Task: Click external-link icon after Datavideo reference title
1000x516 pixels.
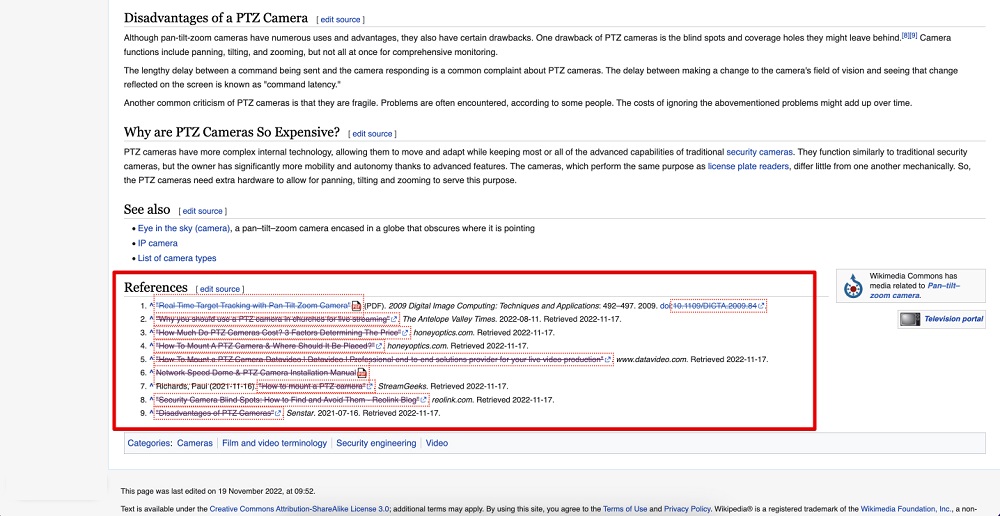Action: [x=608, y=360]
